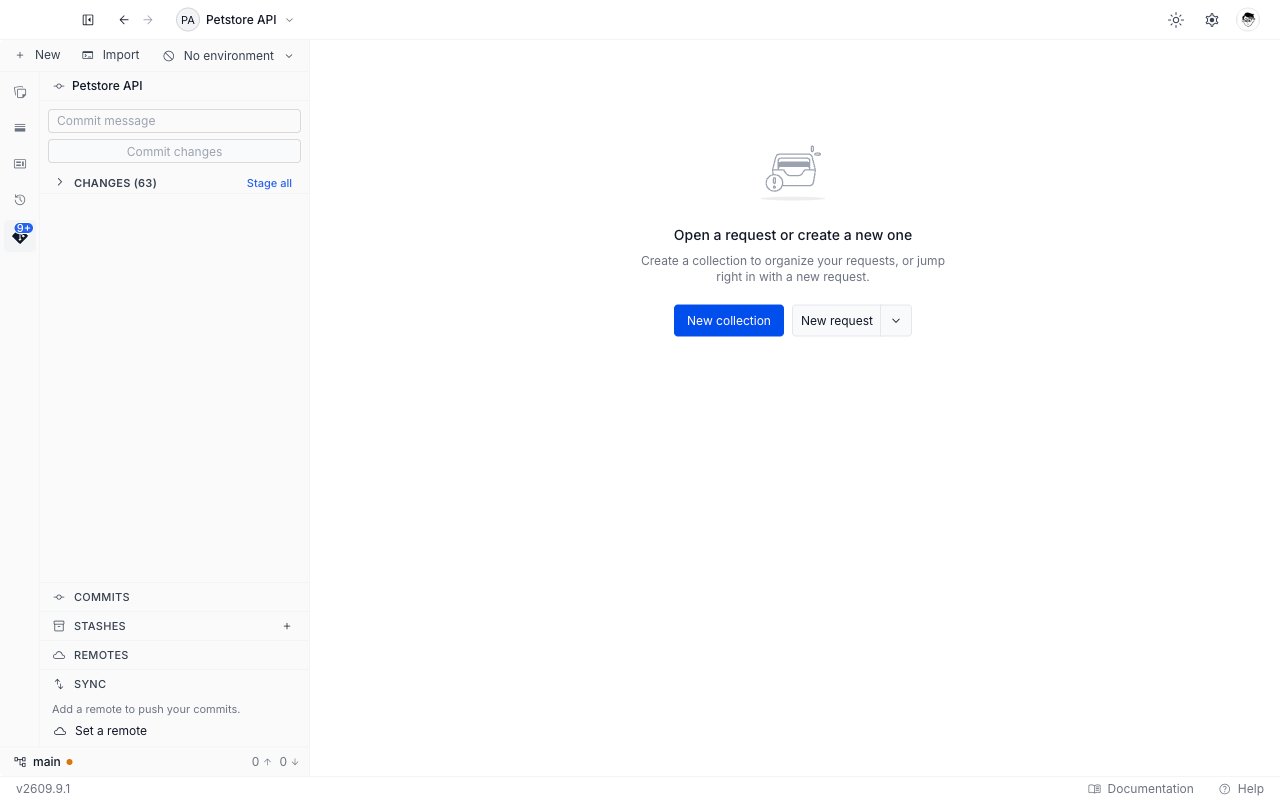Image resolution: width=1280 pixels, height=800 pixels.
Task: Toggle the light/dark theme sun icon
Action: tap(1176, 20)
